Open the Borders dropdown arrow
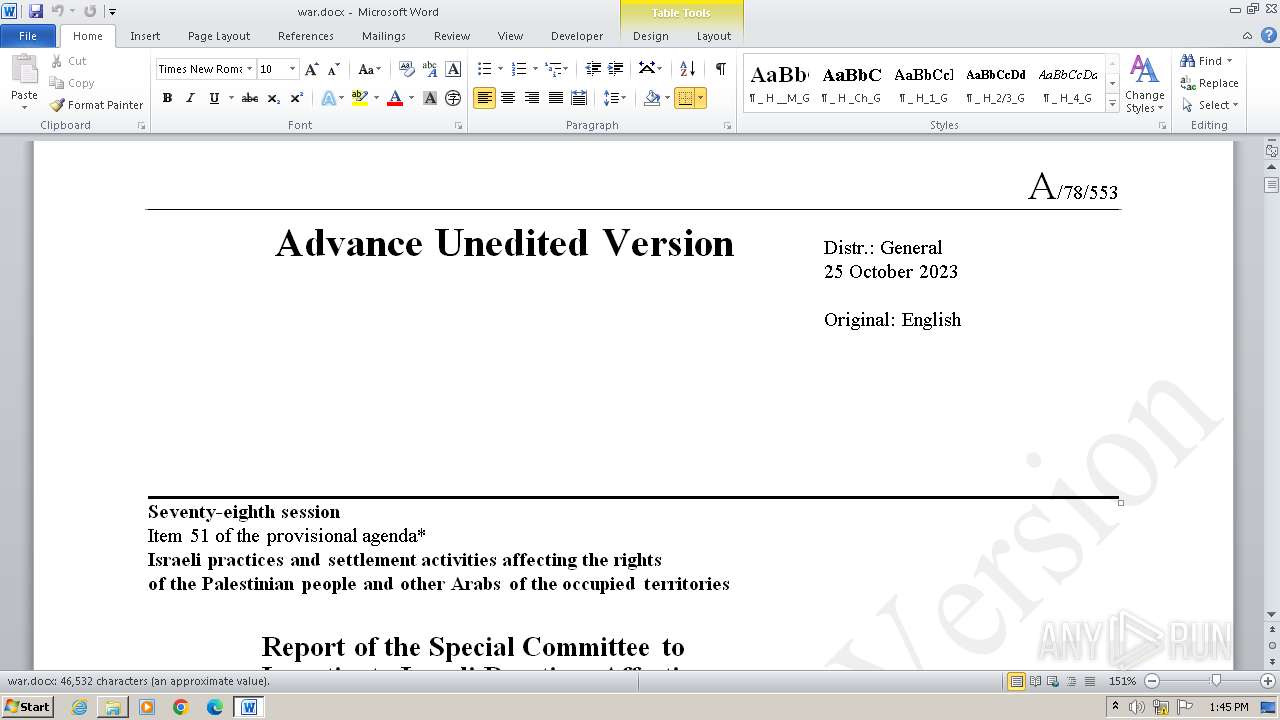This screenshot has width=1280, height=720. [x=700, y=98]
